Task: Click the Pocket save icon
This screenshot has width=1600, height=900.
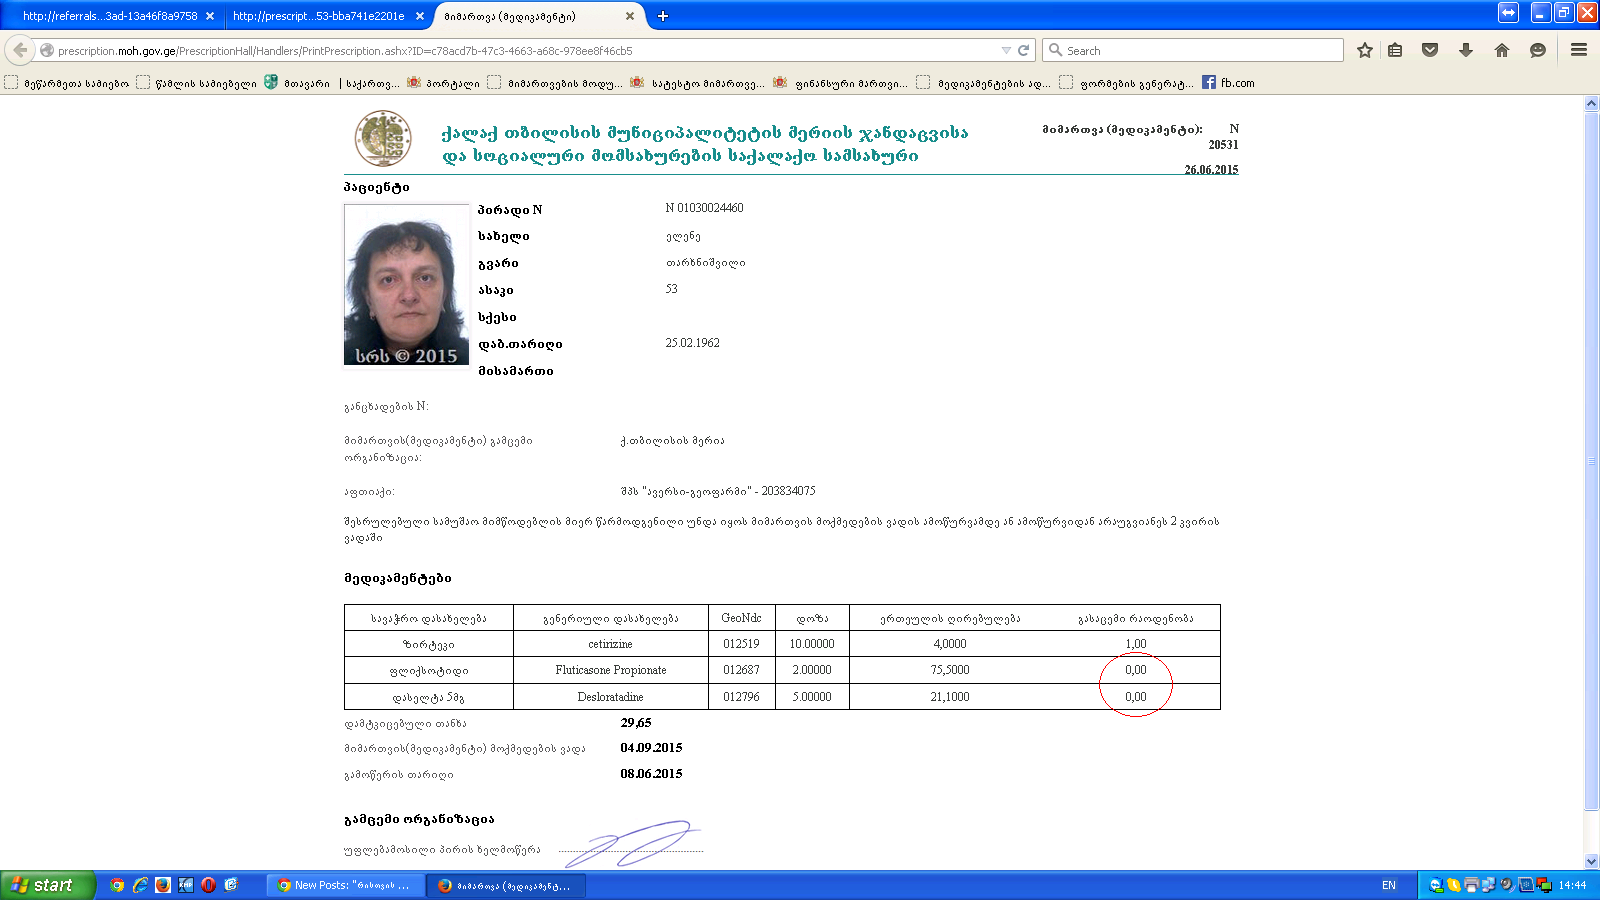Action: coord(1430,50)
